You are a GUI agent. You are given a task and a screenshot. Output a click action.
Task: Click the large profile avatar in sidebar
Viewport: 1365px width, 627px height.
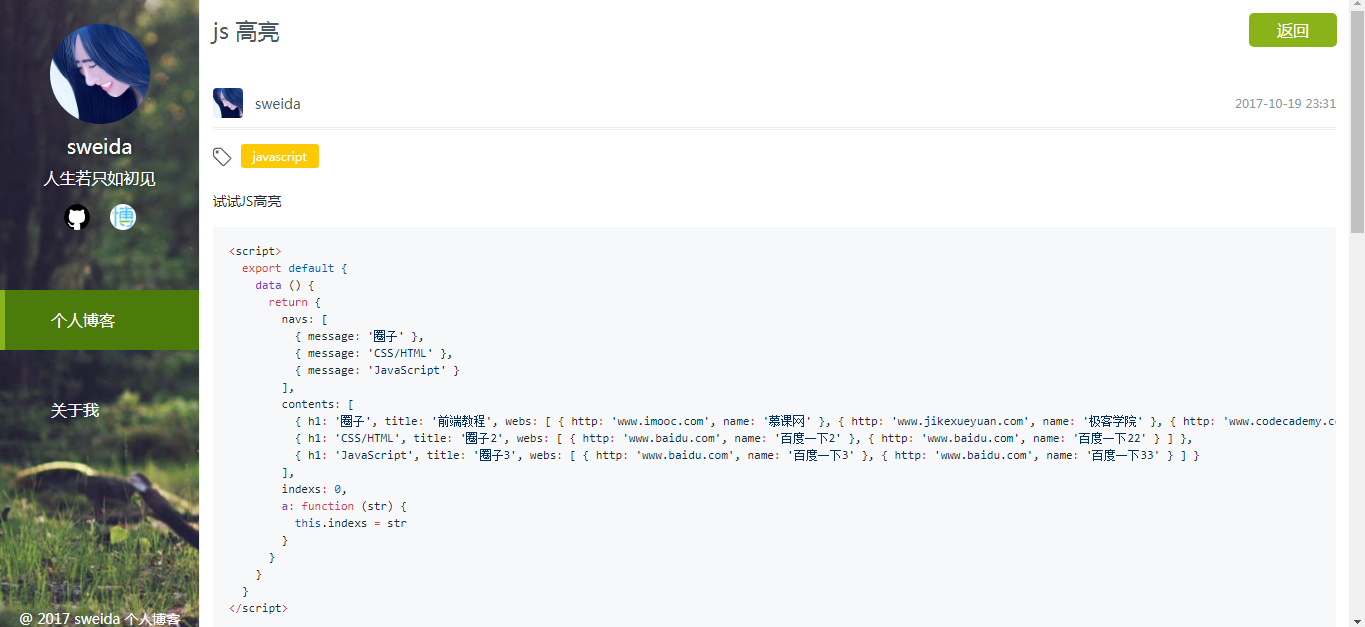[x=100, y=74]
